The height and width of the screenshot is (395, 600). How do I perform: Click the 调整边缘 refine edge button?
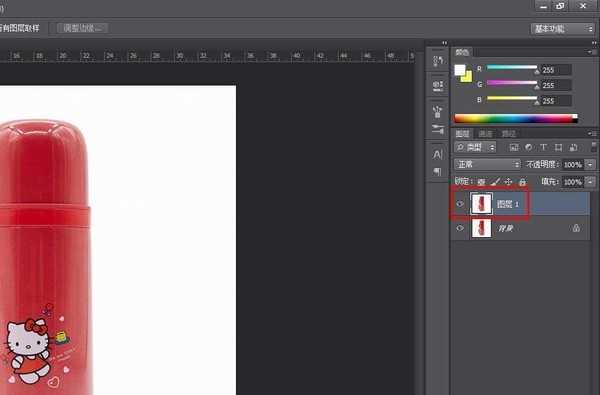pos(83,28)
